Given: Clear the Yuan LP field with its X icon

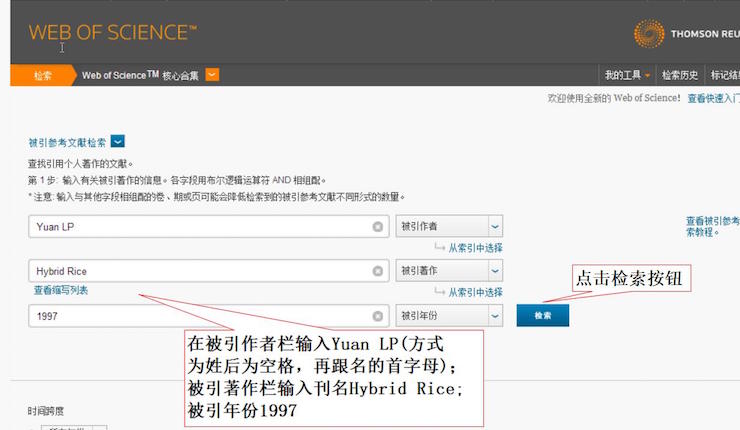Looking at the screenshot, I should pyautogui.click(x=378, y=227).
